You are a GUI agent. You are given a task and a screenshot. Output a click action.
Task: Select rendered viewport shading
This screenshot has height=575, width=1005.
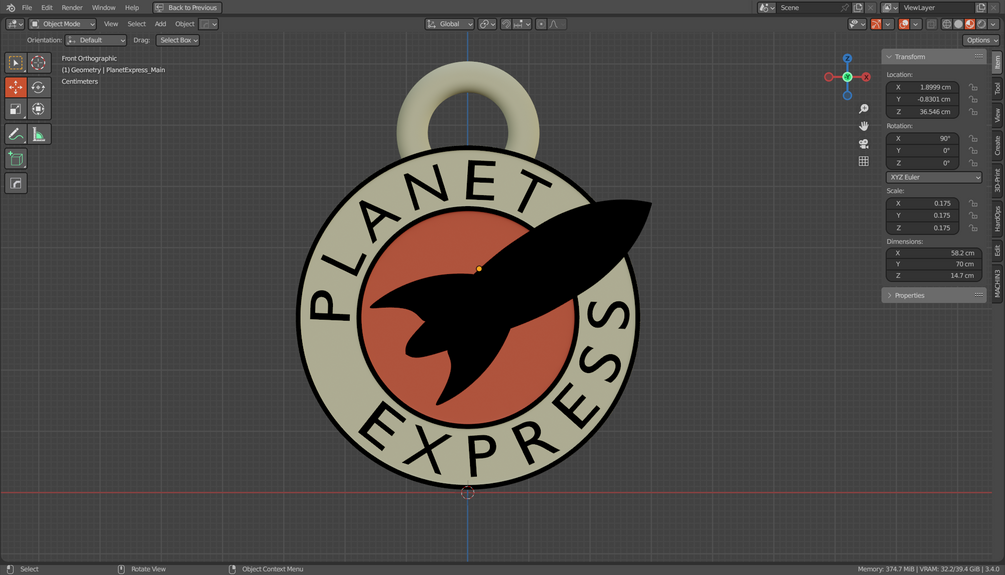click(981, 24)
